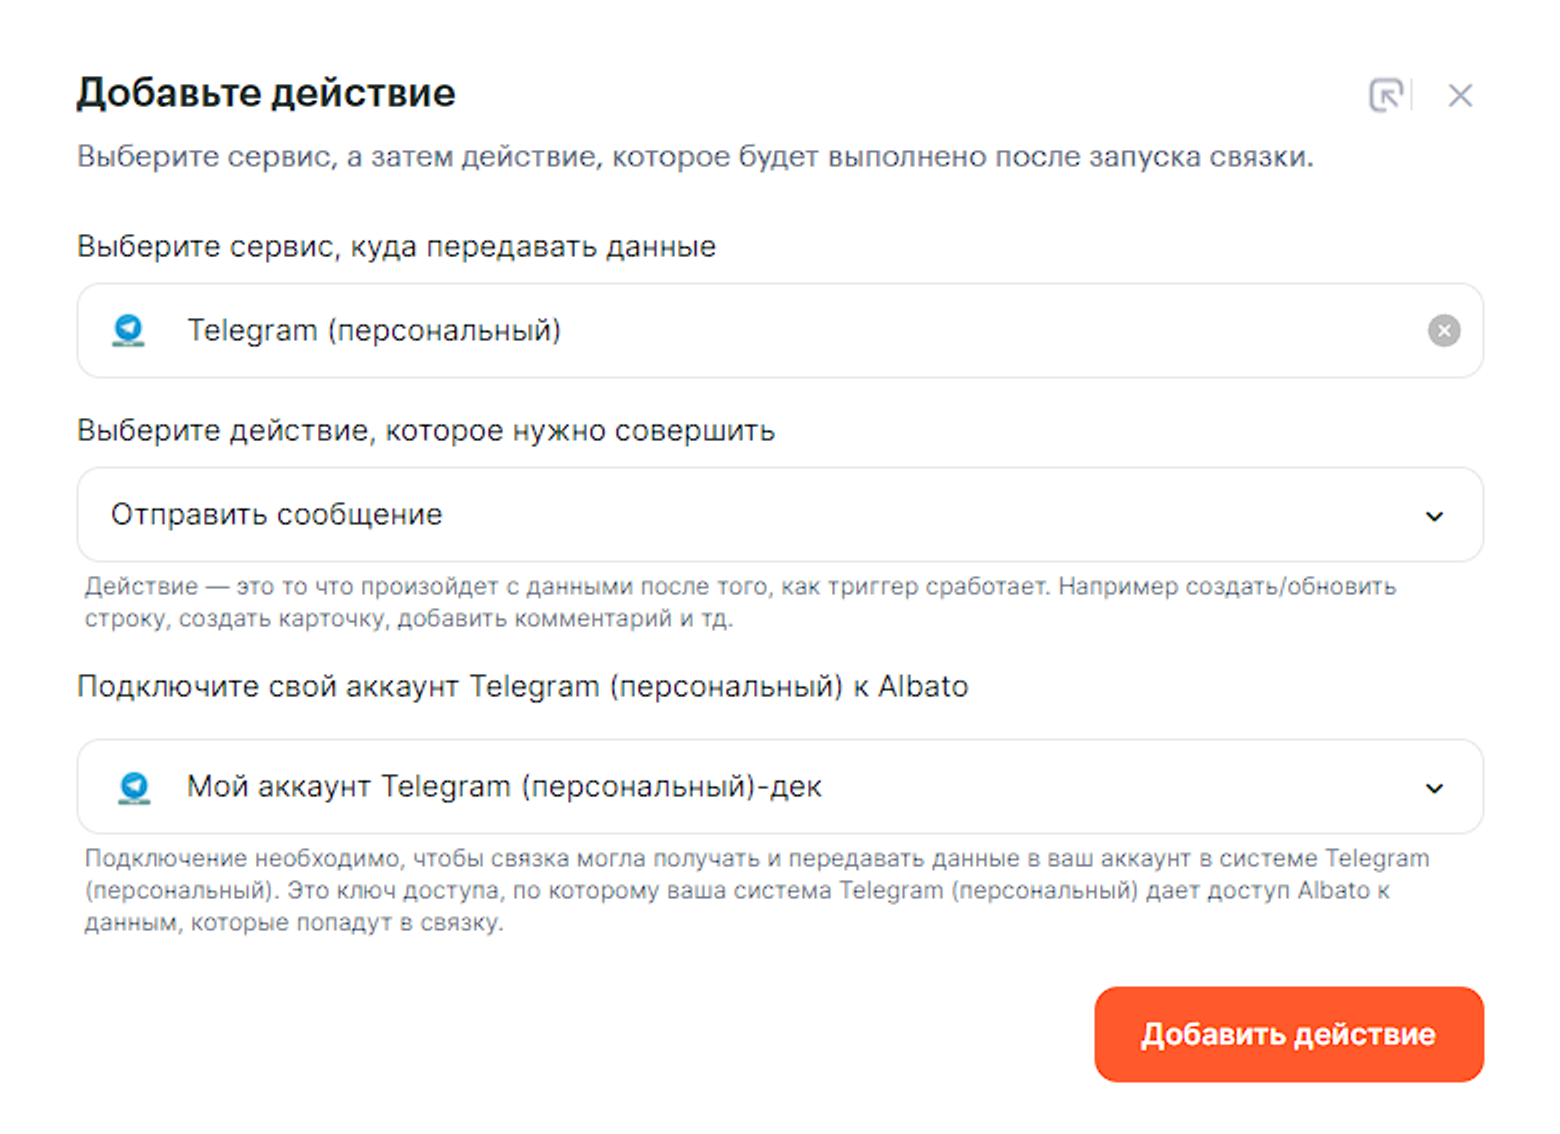This screenshot has width=1560, height=1134.
Task: Click the Добавьте действие dialog title
Action: [x=266, y=93]
